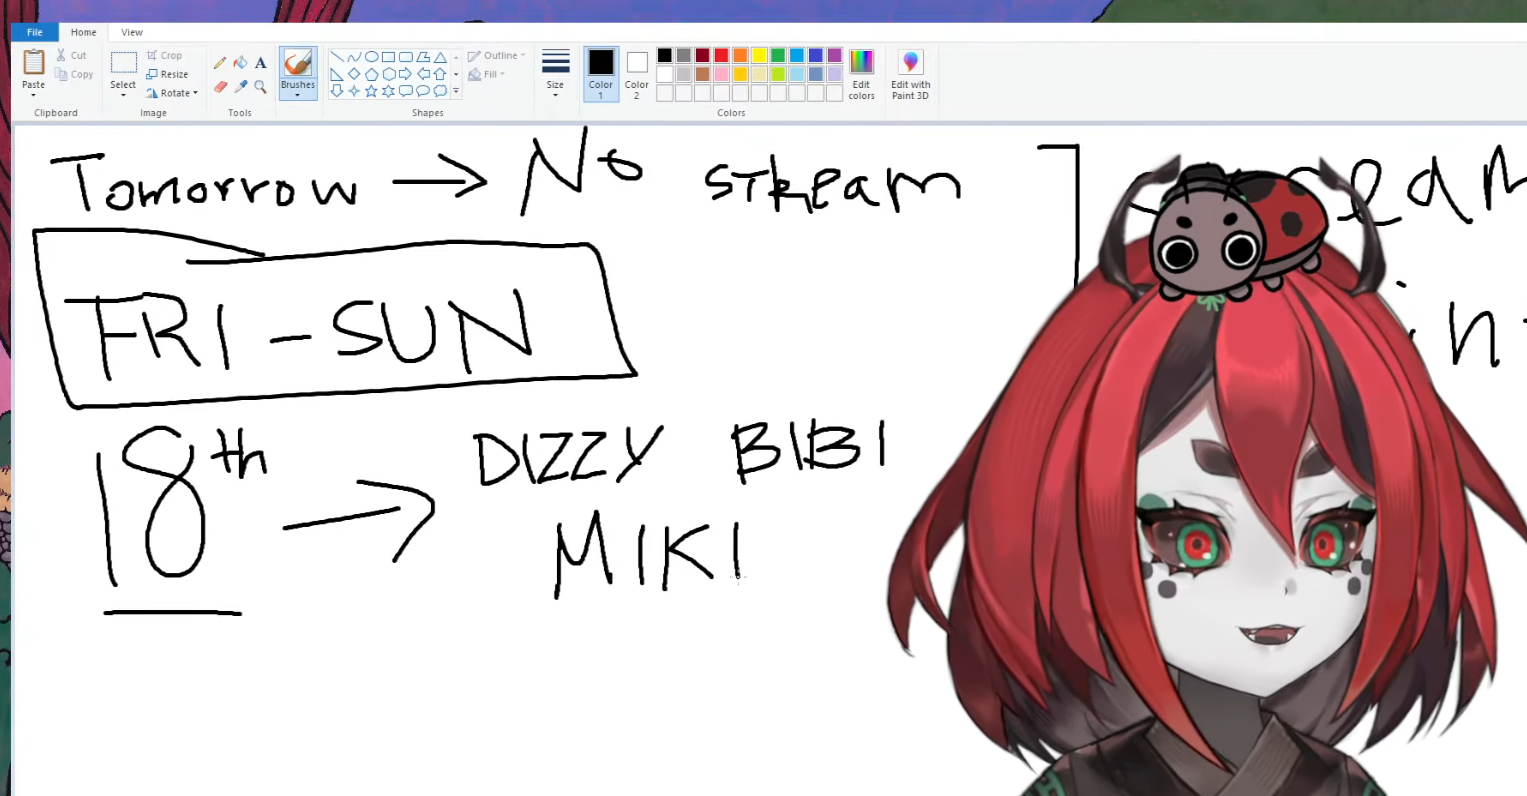Image resolution: width=1527 pixels, height=796 pixels.
Task: Choose the Rectangle shape
Action: coord(388,57)
